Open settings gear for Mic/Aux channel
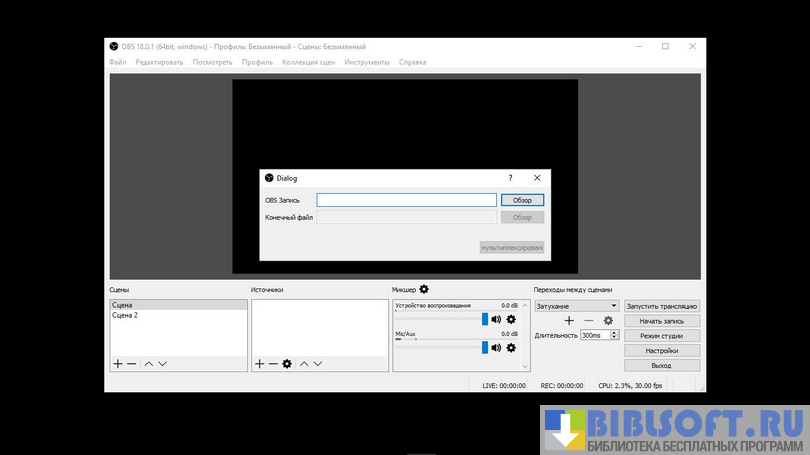This screenshot has width=810, height=455. 511,348
